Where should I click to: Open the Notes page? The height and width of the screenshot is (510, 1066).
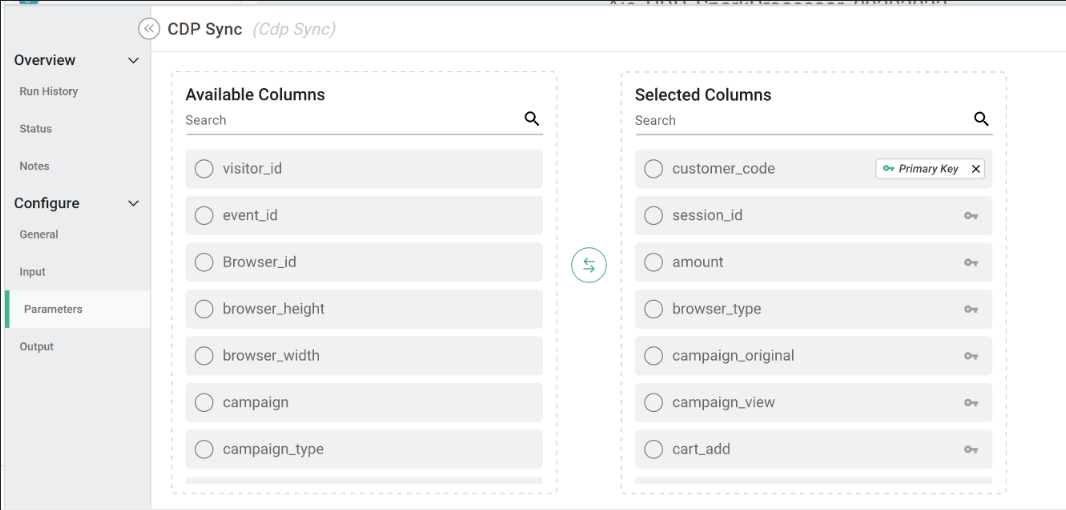[34, 166]
